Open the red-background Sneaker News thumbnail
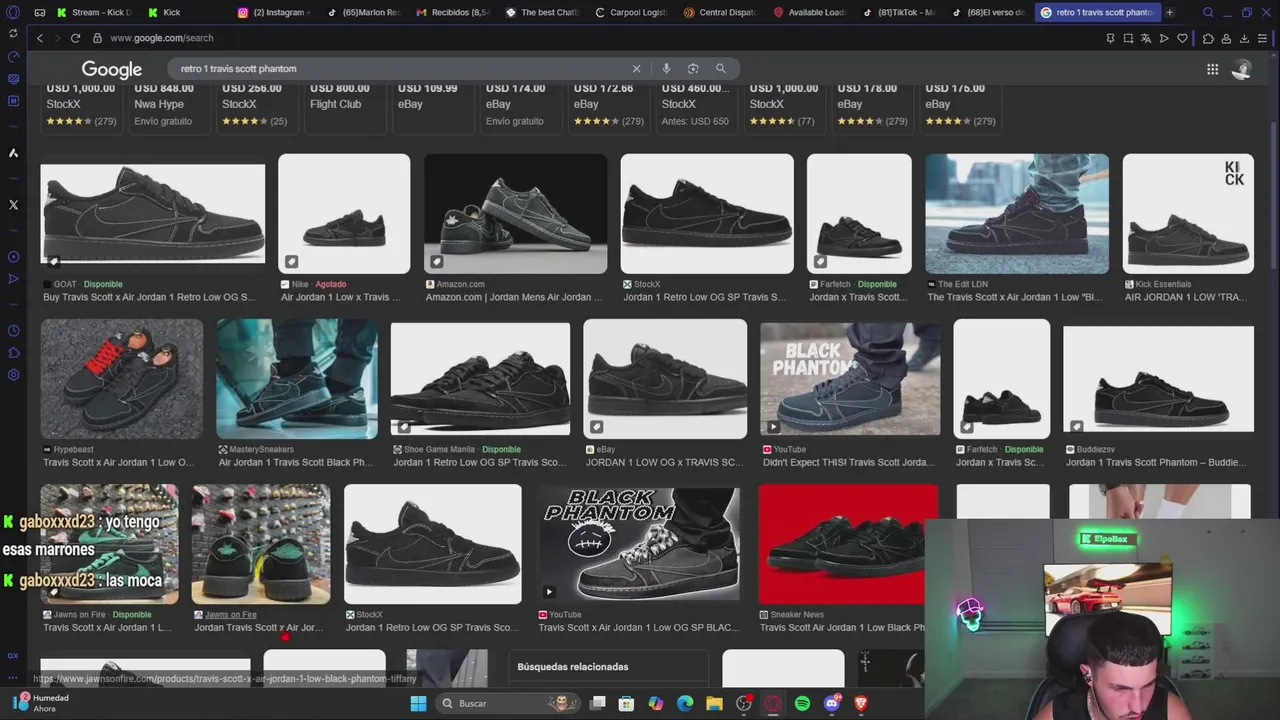This screenshot has width=1280, height=720. coord(848,544)
